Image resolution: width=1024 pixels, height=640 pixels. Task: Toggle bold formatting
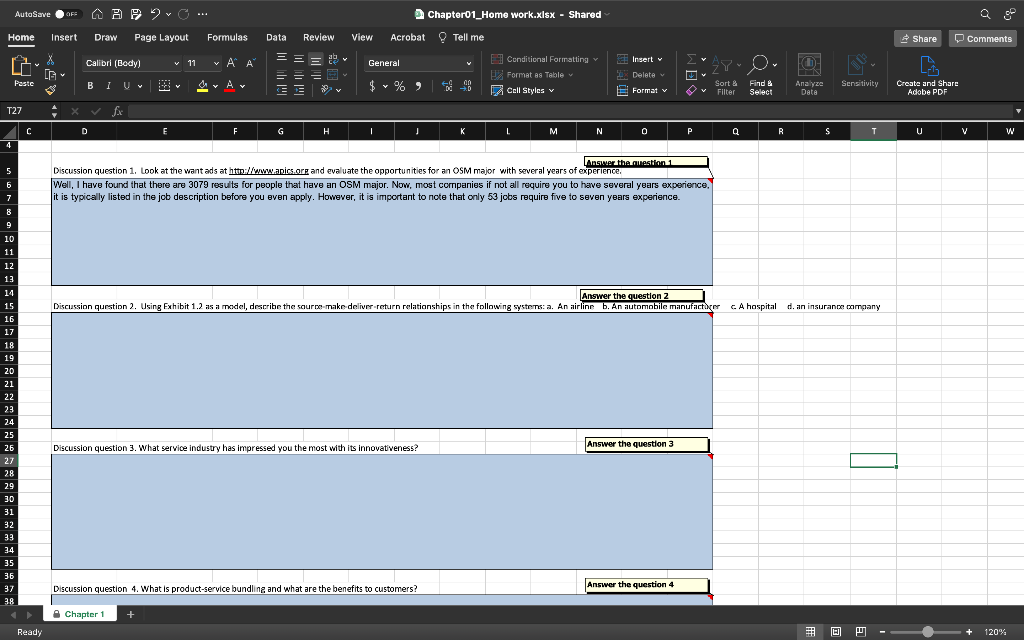tap(91, 85)
